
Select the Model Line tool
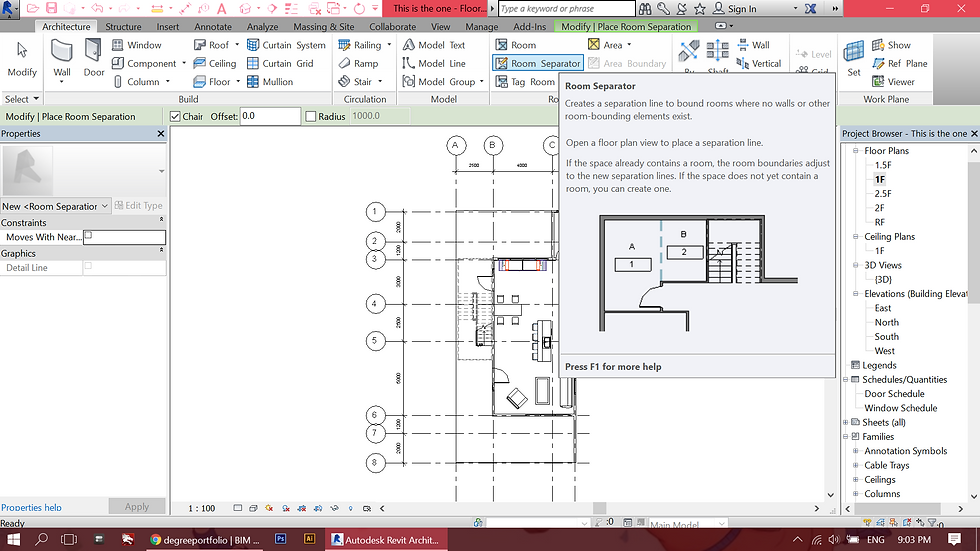pos(434,63)
